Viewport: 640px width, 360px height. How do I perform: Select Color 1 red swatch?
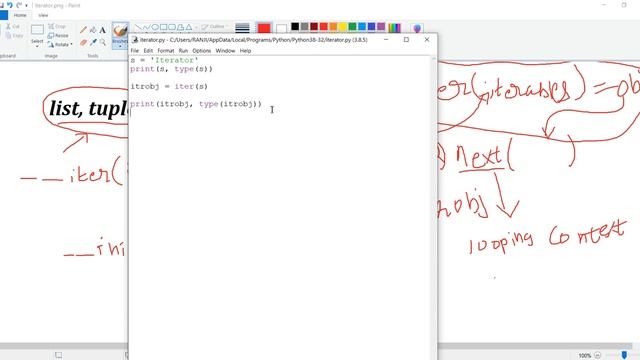(264, 28)
